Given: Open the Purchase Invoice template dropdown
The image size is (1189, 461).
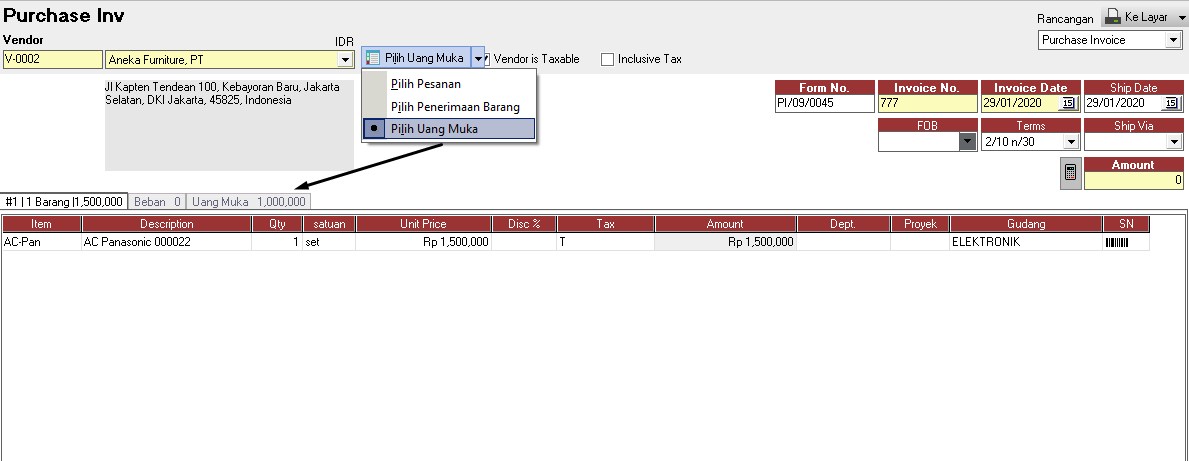Looking at the screenshot, I should point(1173,40).
